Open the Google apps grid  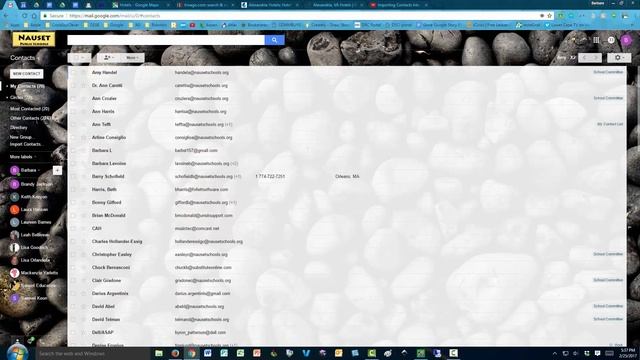point(596,40)
